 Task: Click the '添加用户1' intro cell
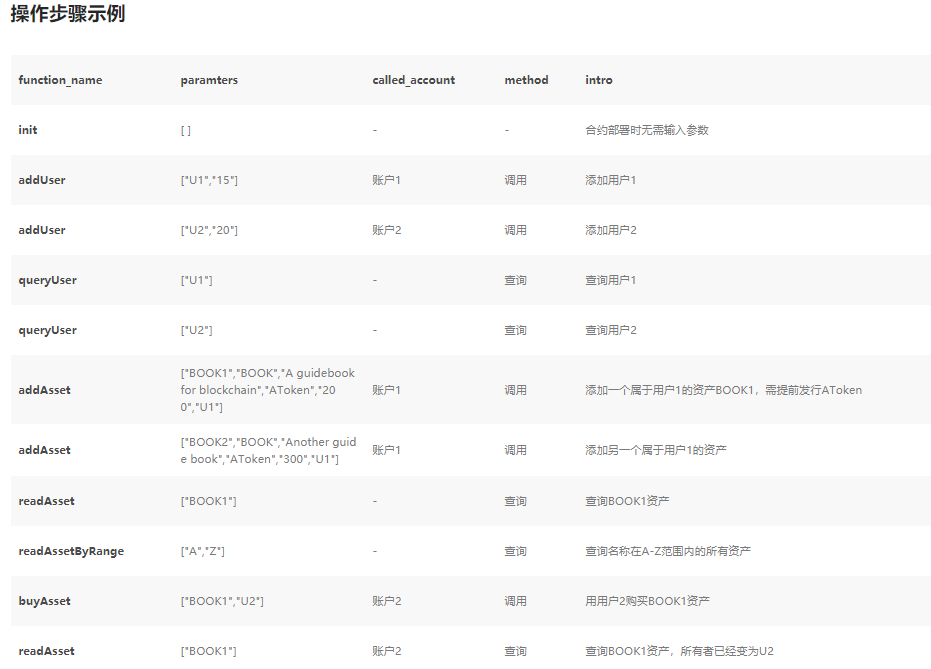tap(610, 180)
